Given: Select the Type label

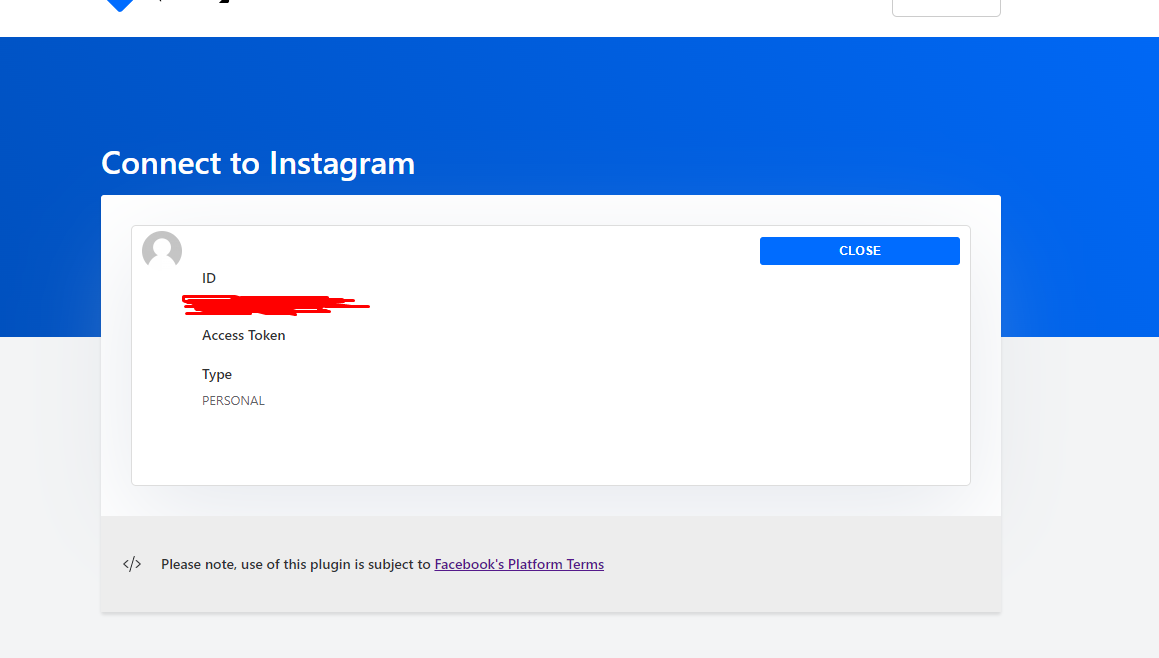Looking at the screenshot, I should pos(217,375).
